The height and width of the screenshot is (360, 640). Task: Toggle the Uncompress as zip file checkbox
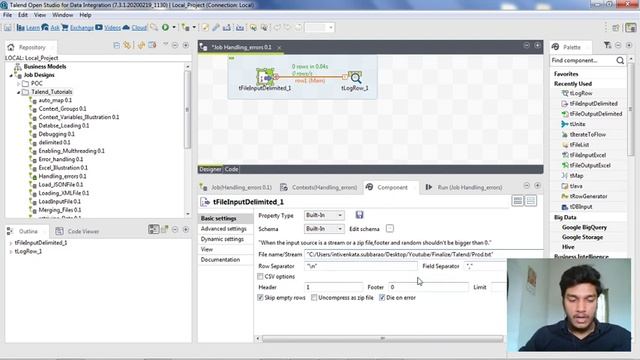314,298
